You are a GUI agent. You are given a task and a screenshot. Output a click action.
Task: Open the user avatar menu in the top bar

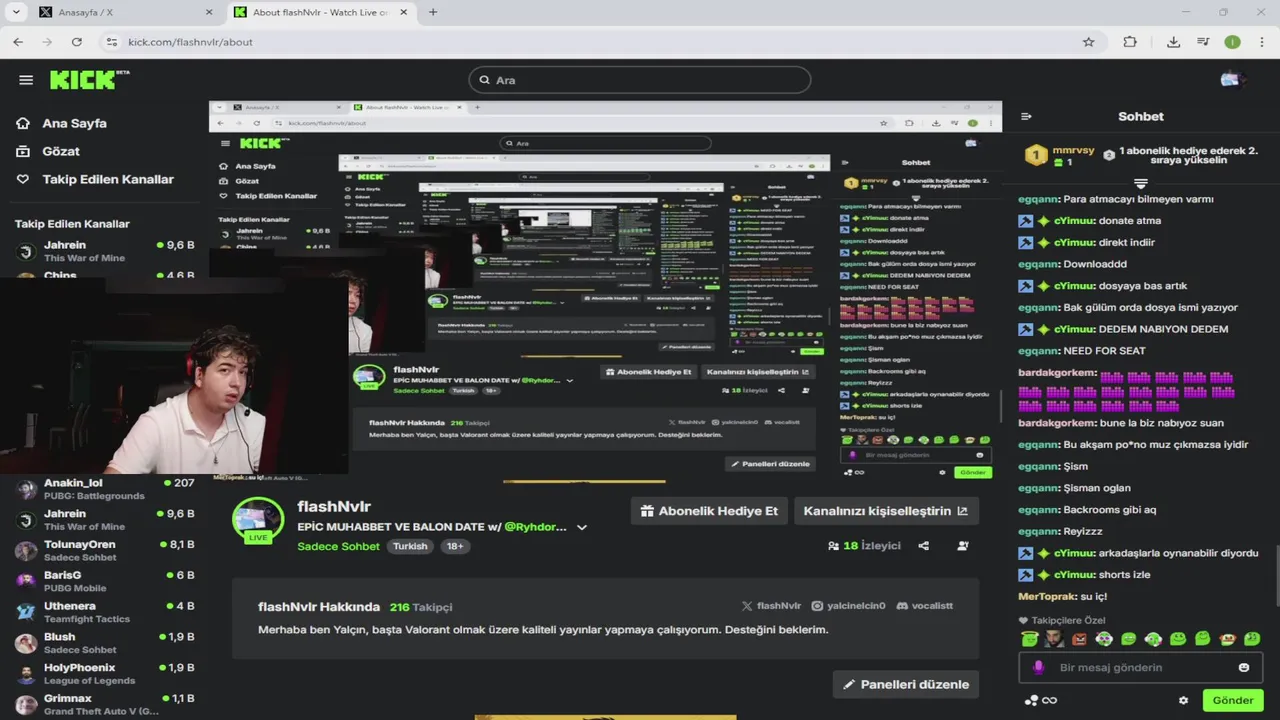tap(1230, 80)
